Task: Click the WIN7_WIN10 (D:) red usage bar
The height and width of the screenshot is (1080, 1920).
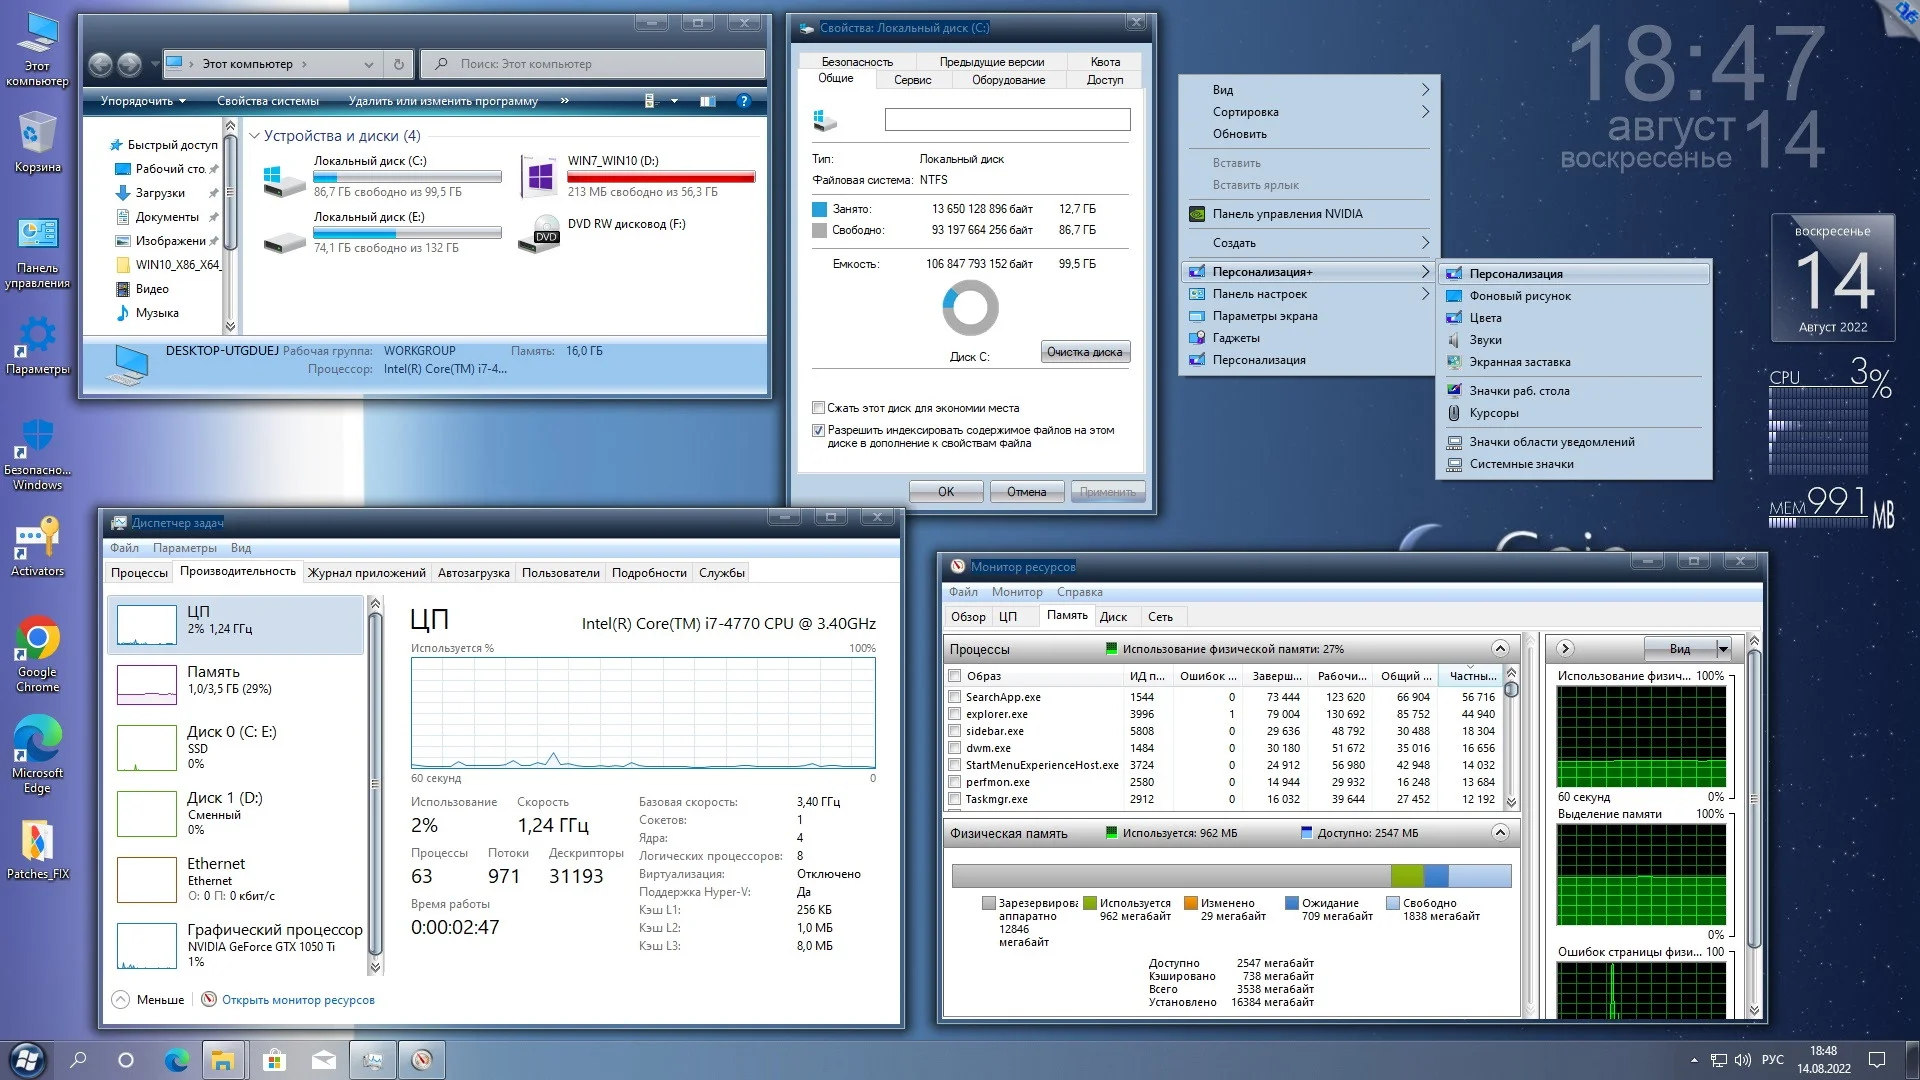Action: pos(660,177)
